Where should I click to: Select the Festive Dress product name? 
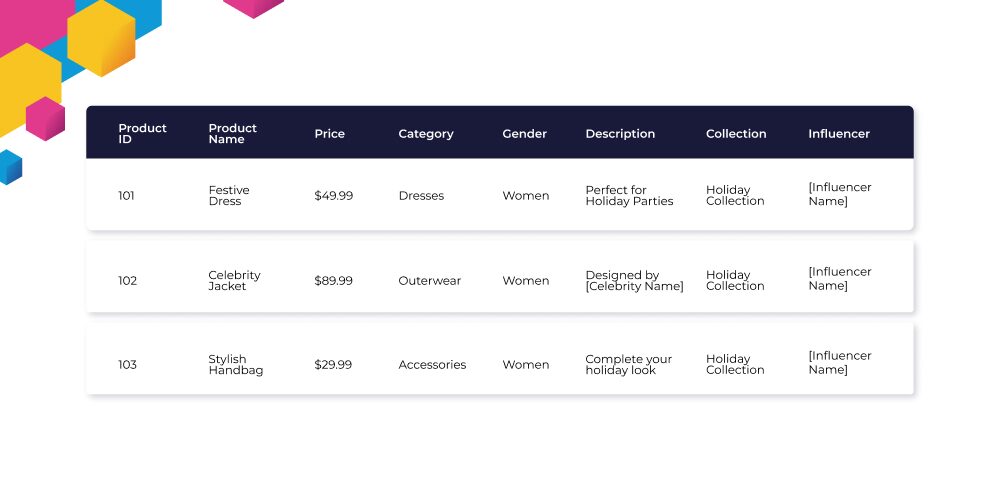tap(229, 195)
